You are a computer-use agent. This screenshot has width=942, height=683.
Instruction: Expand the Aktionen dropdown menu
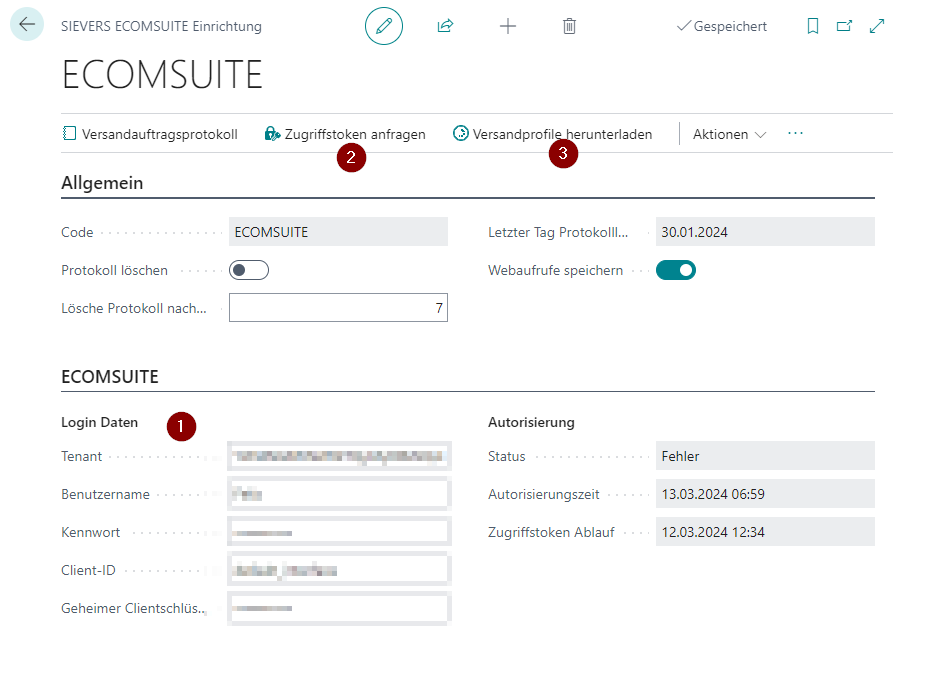[x=729, y=134]
